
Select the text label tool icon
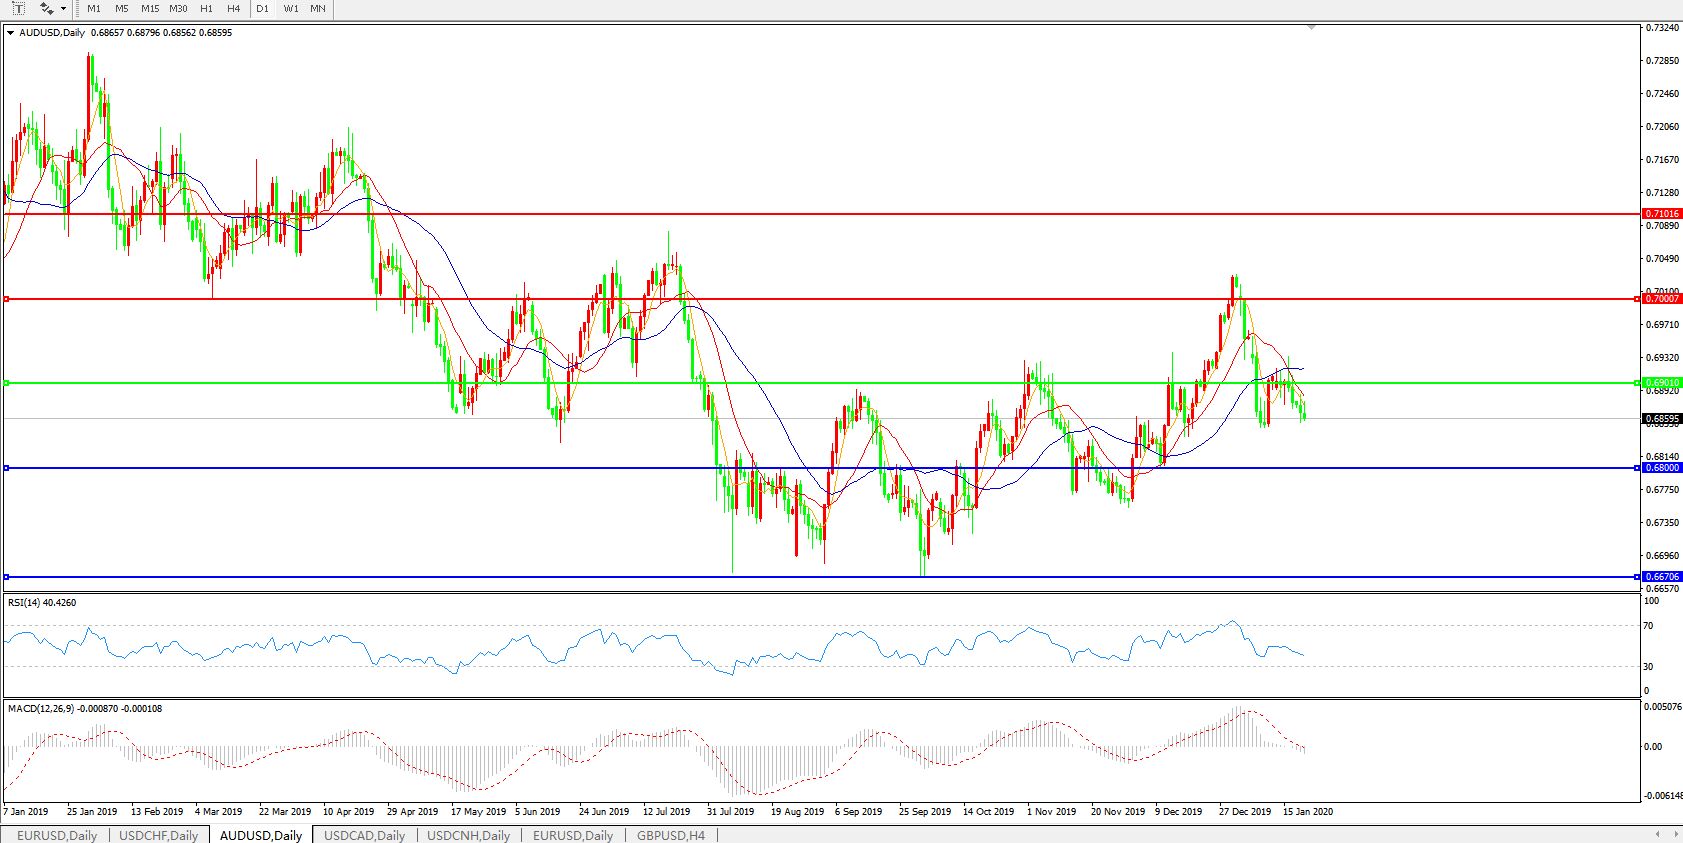(17, 8)
